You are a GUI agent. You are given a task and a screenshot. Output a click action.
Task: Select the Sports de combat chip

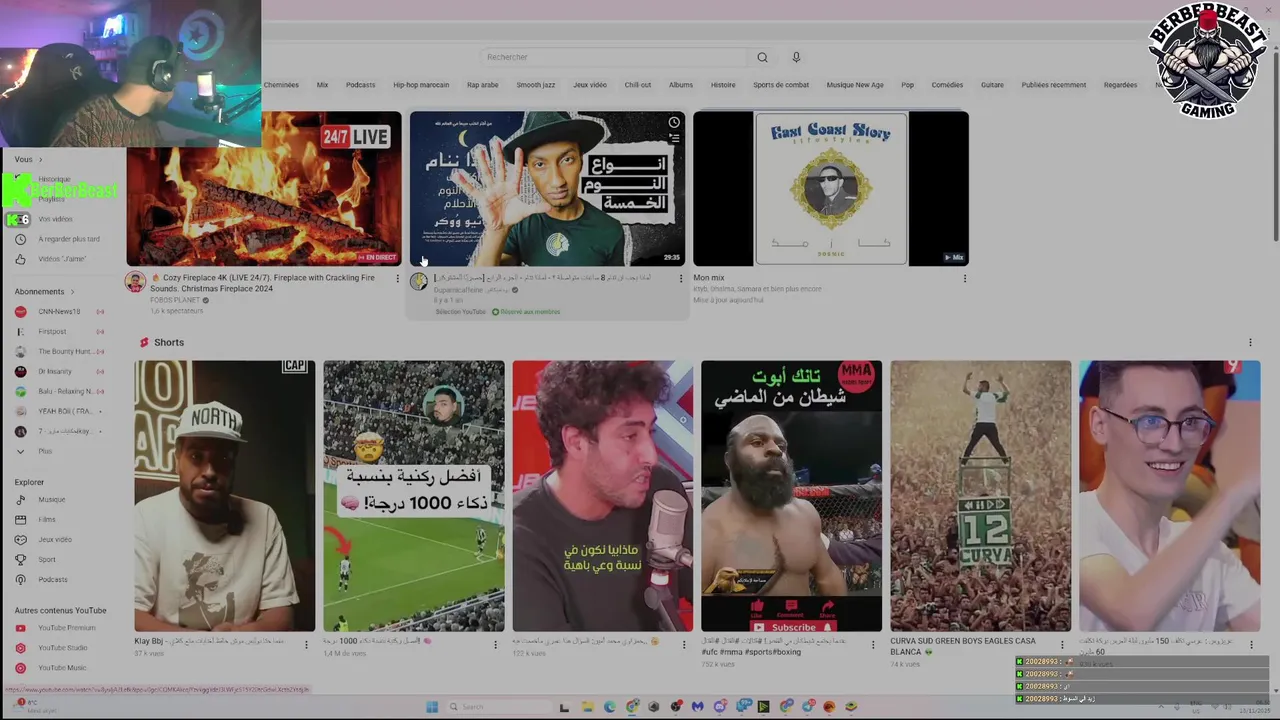pos(781,85)
